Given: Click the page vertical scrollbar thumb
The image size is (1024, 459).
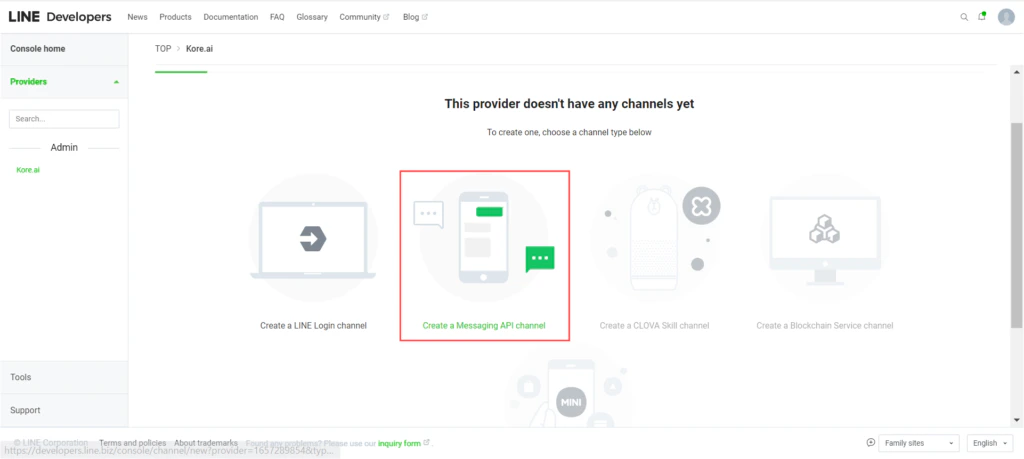Looking at the screenshot, I should pyautogui.click(x=1016, y=225).
